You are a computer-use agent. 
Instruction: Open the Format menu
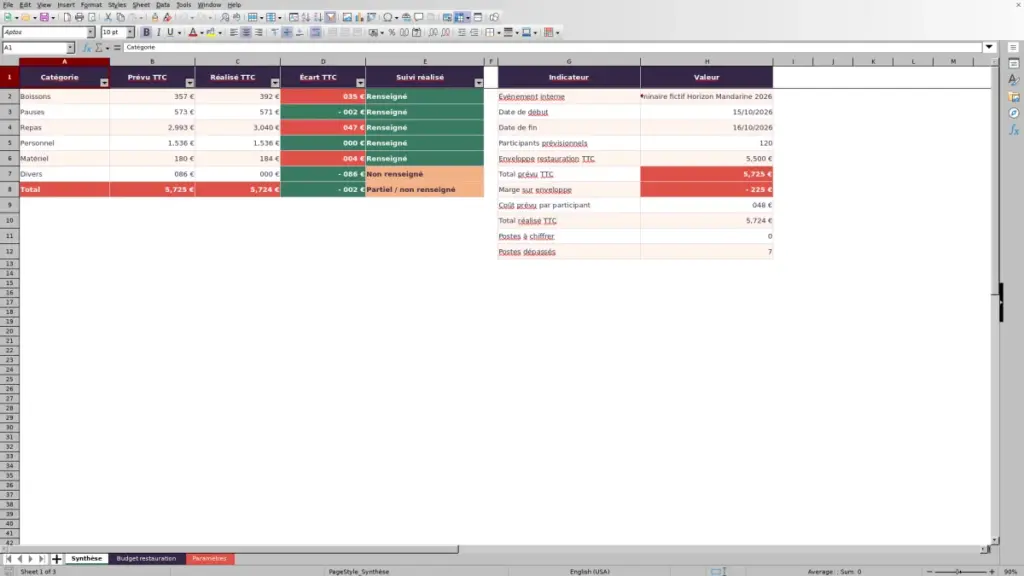(91, 5)
